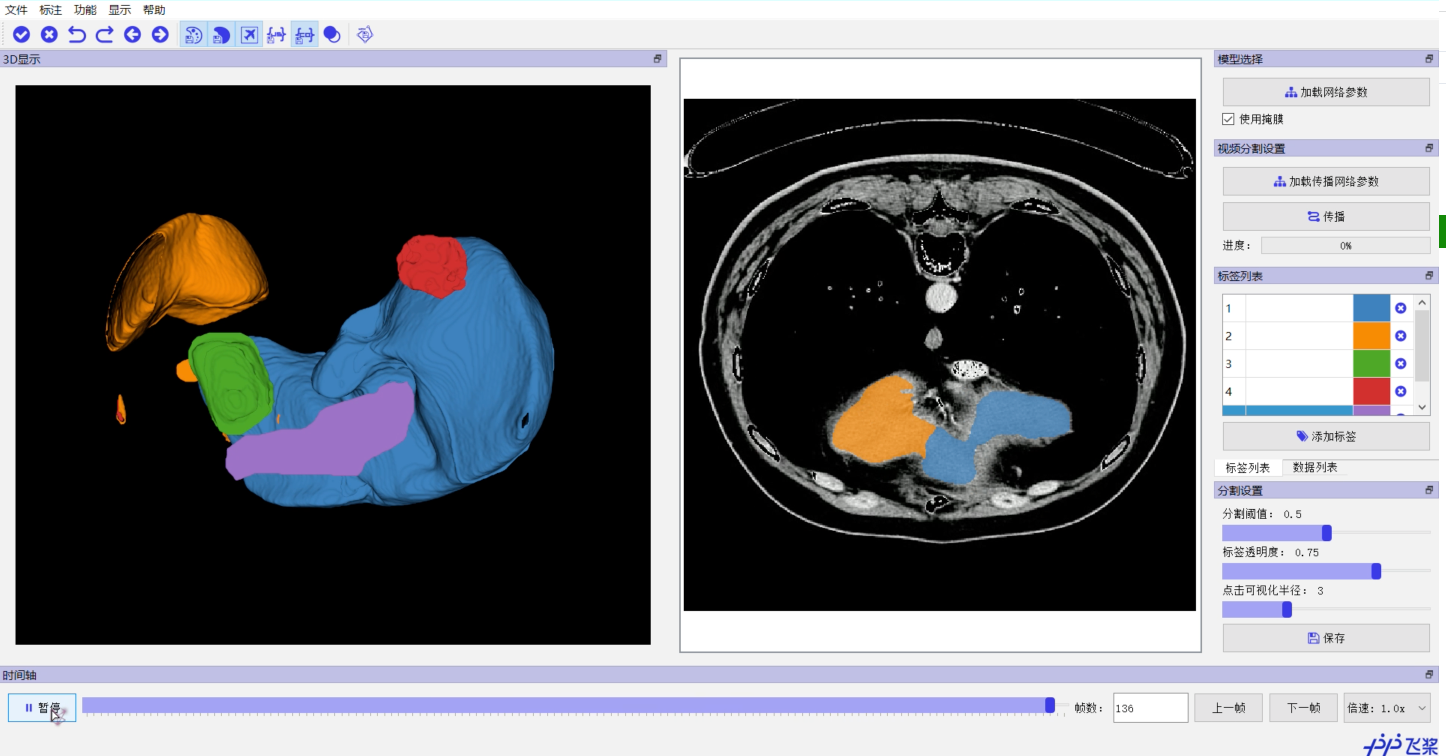Click the finish annotation checkmark icon
This screenshot has width=1446, height=756.
tap(21, 35)
